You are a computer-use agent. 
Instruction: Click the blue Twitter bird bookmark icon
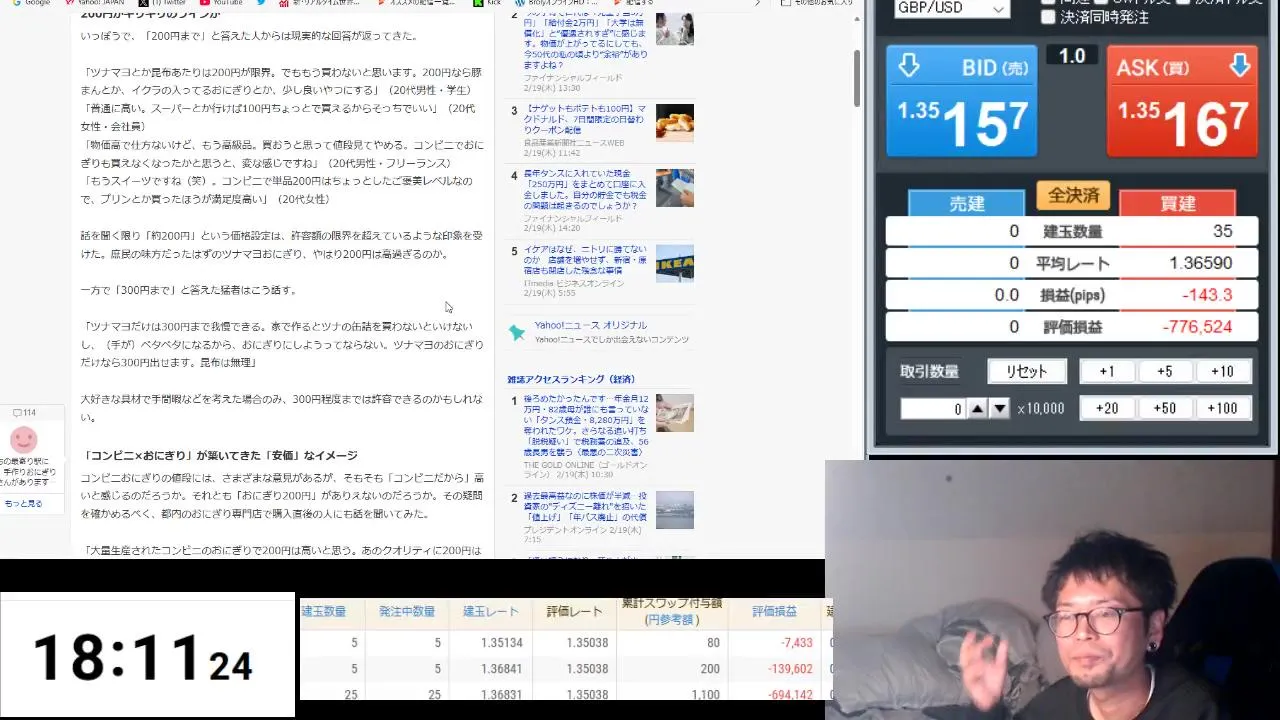[261, 3]
